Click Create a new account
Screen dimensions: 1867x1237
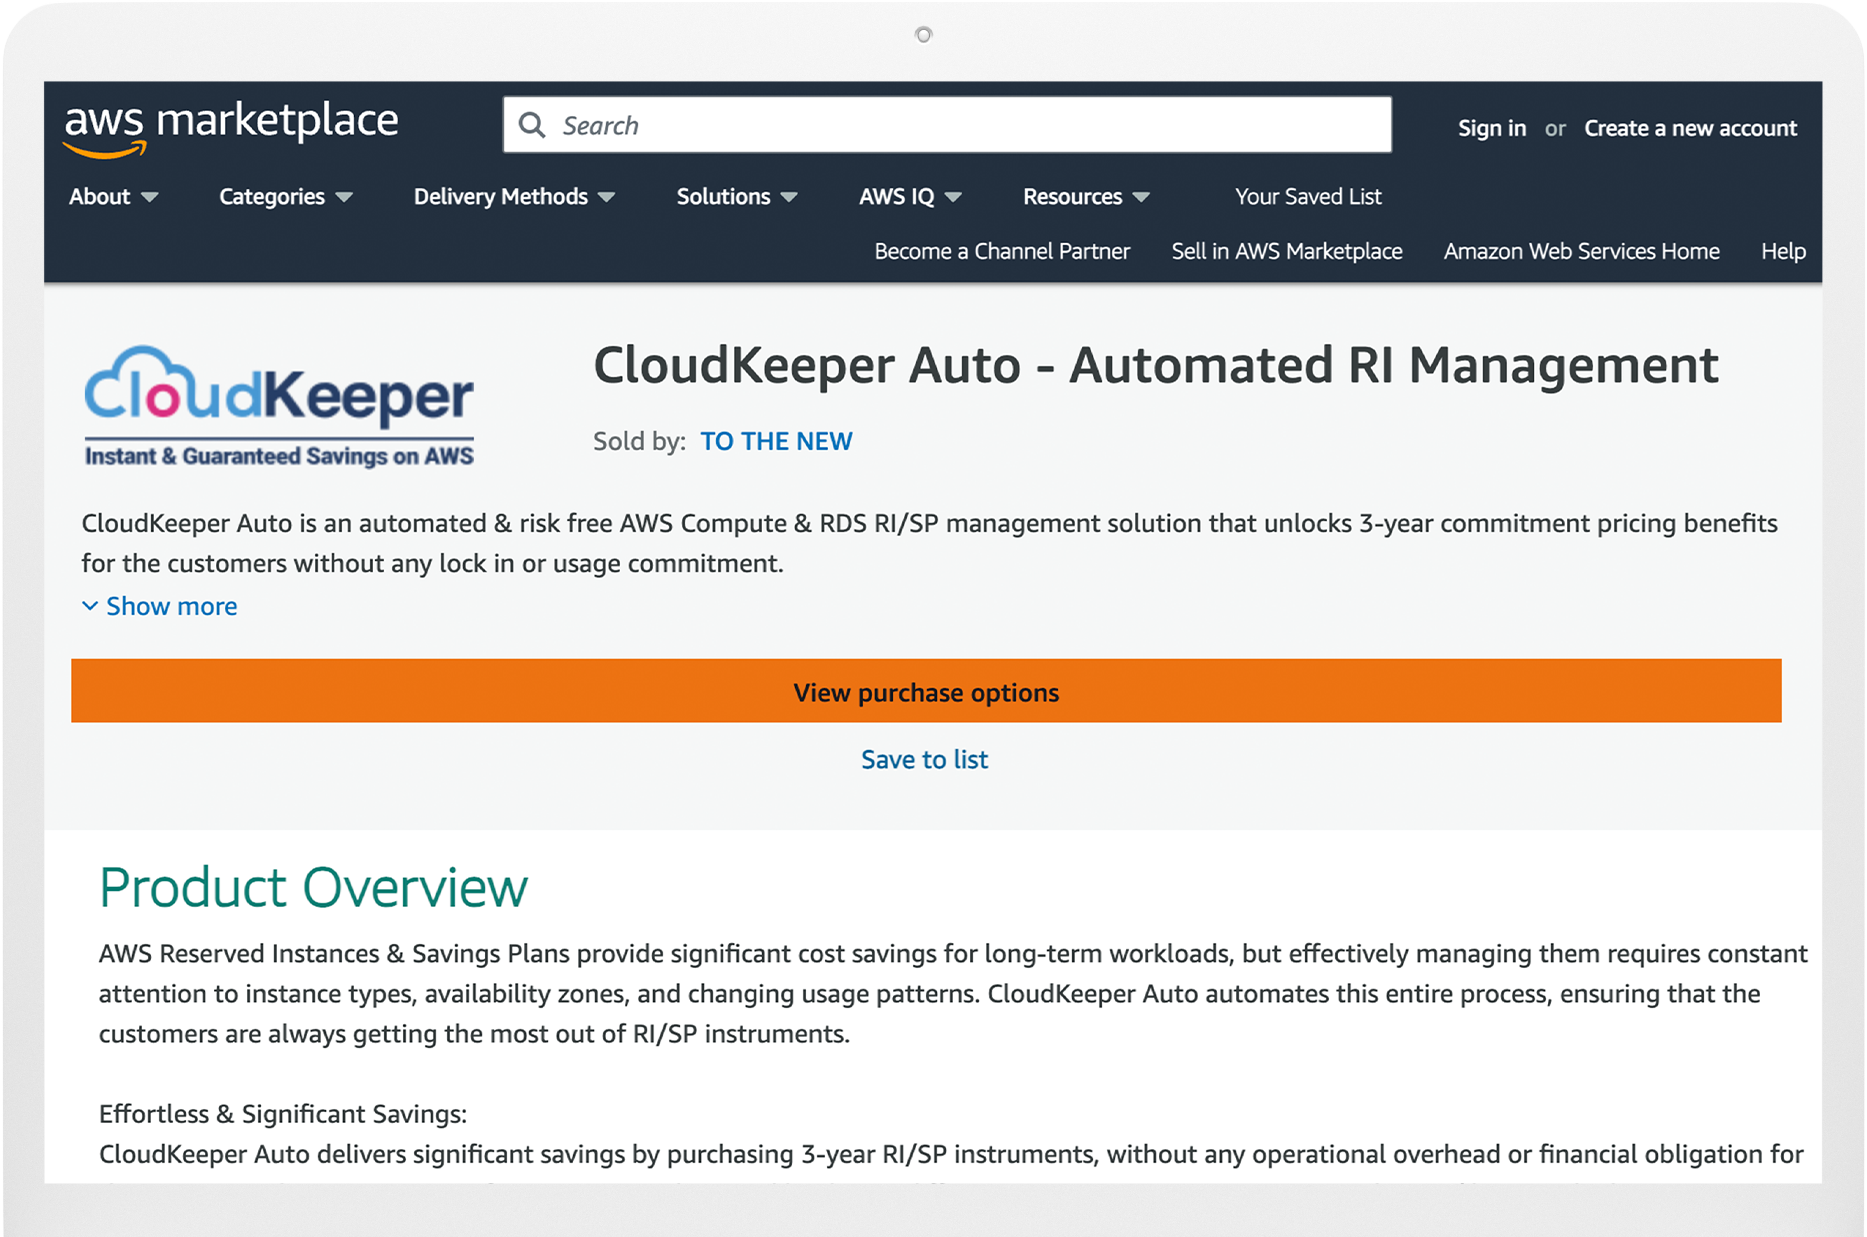[1690, 128]
